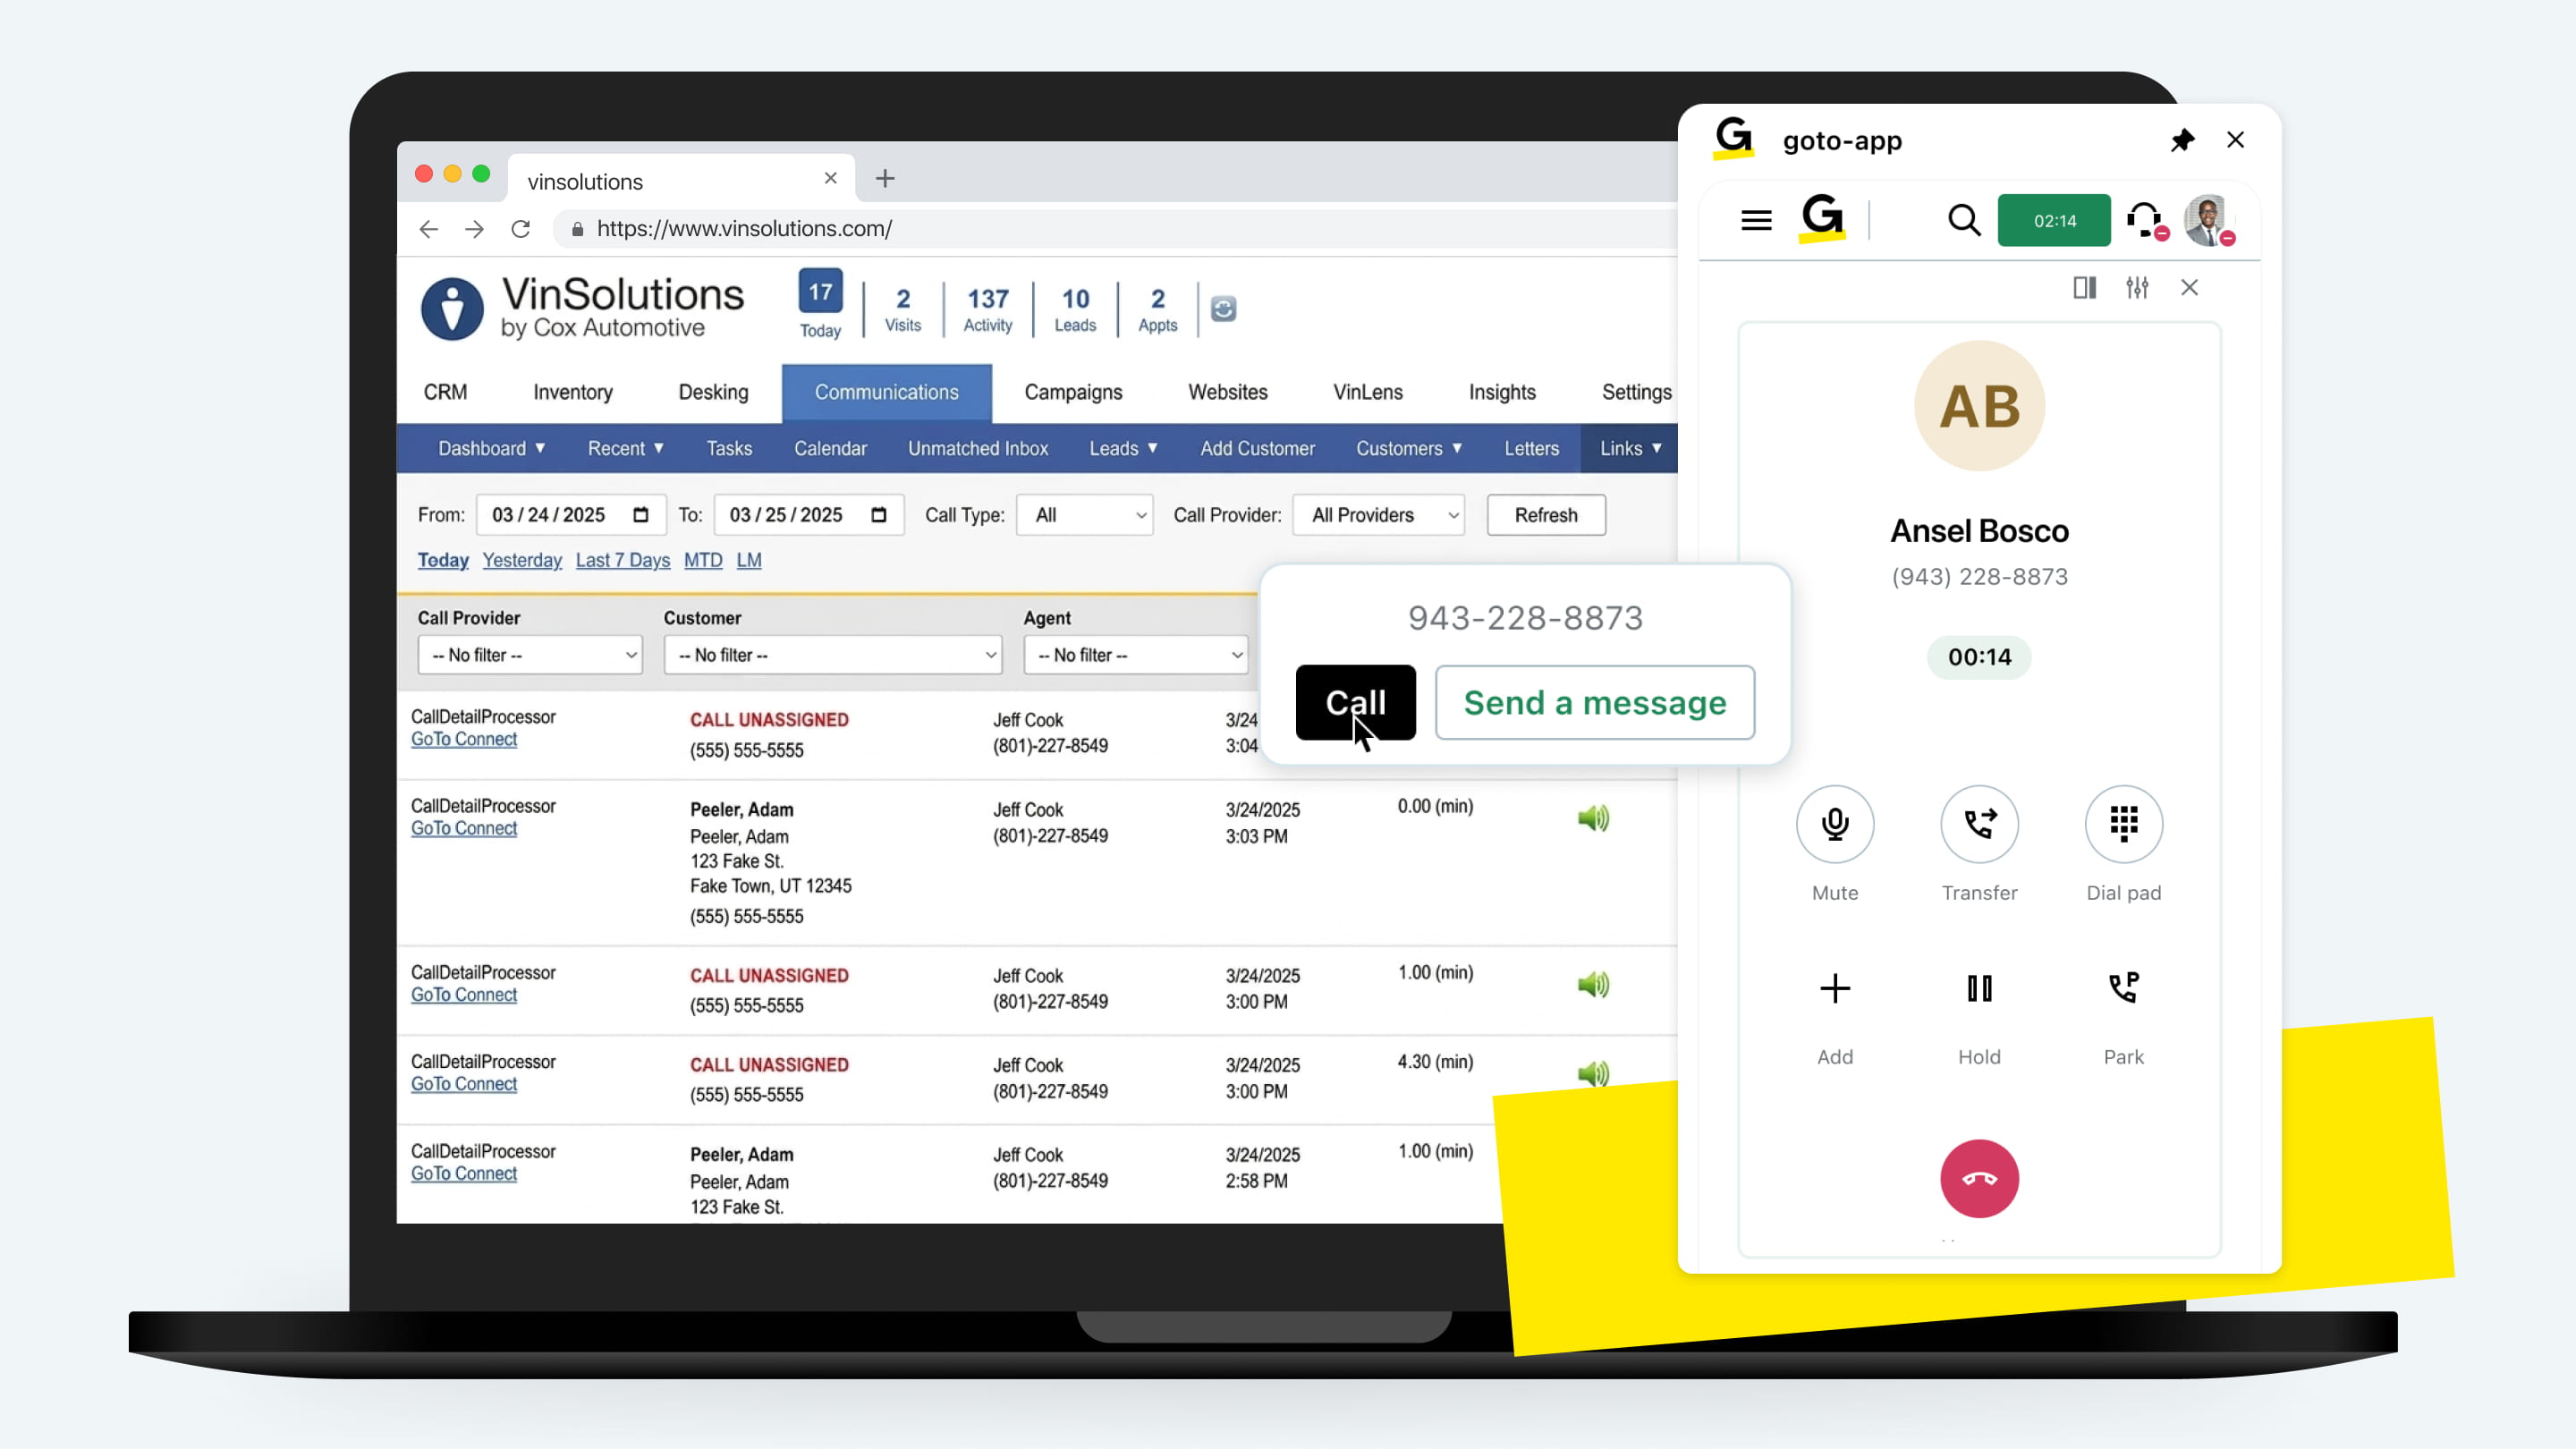
Task: Switch to the Inventory tab
Action: pos(572,393)
